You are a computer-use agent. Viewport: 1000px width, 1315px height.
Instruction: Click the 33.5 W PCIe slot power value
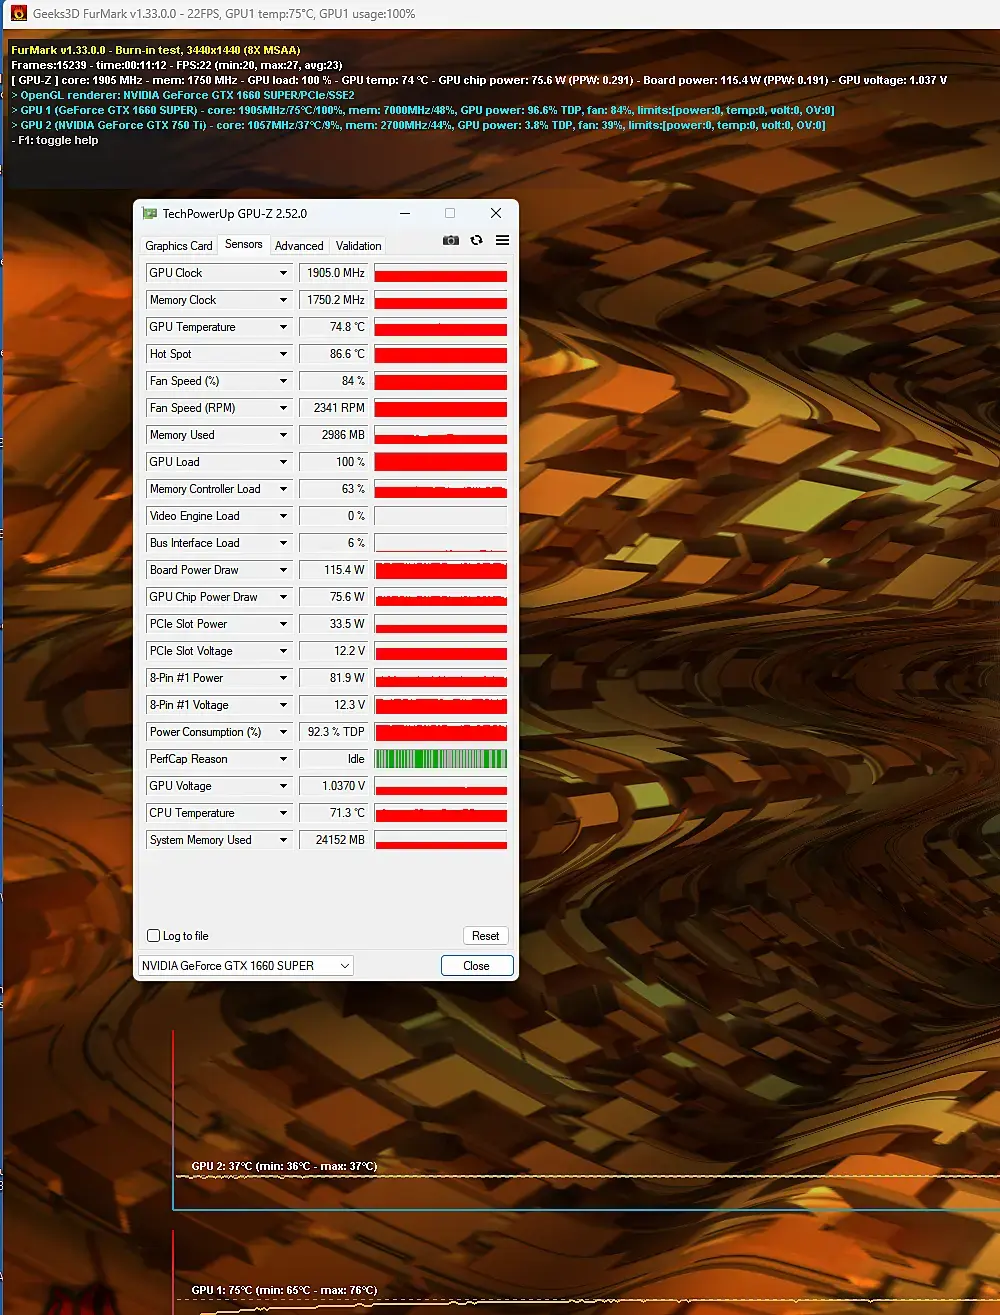pos(335,624)
